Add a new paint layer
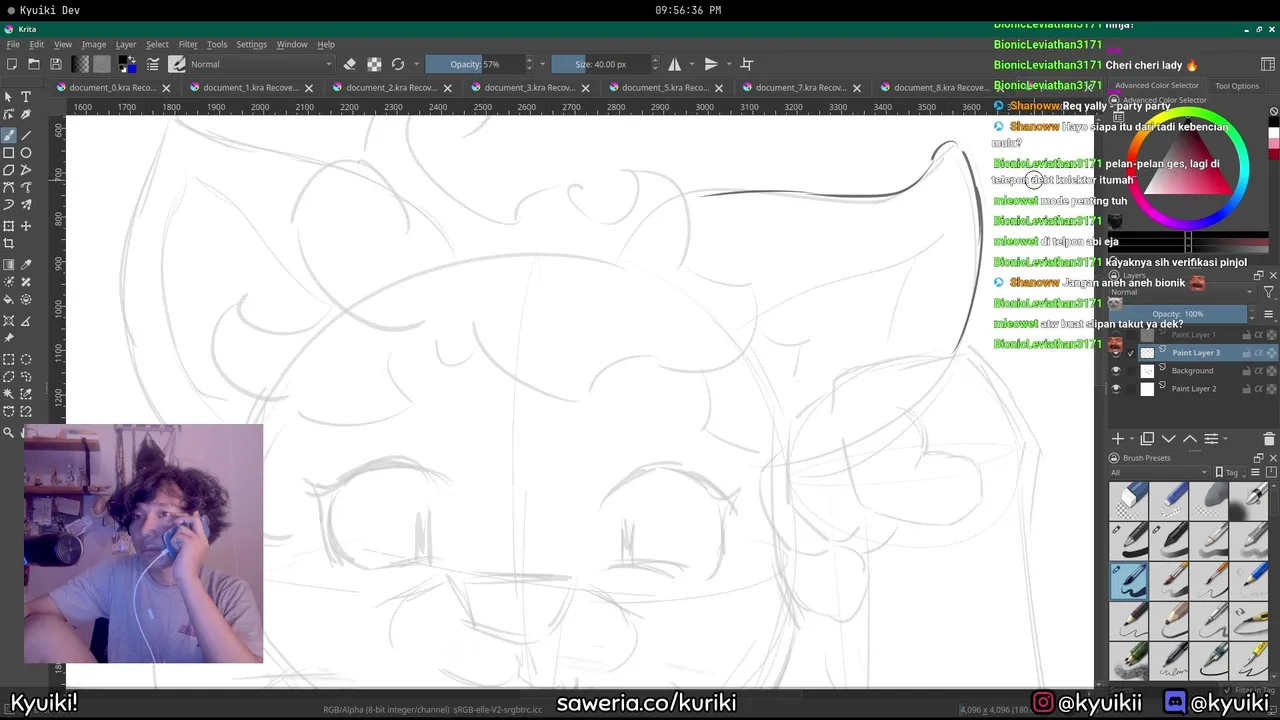Image resolution: width=1280 pixels, height=720 pixels. 1118,439
